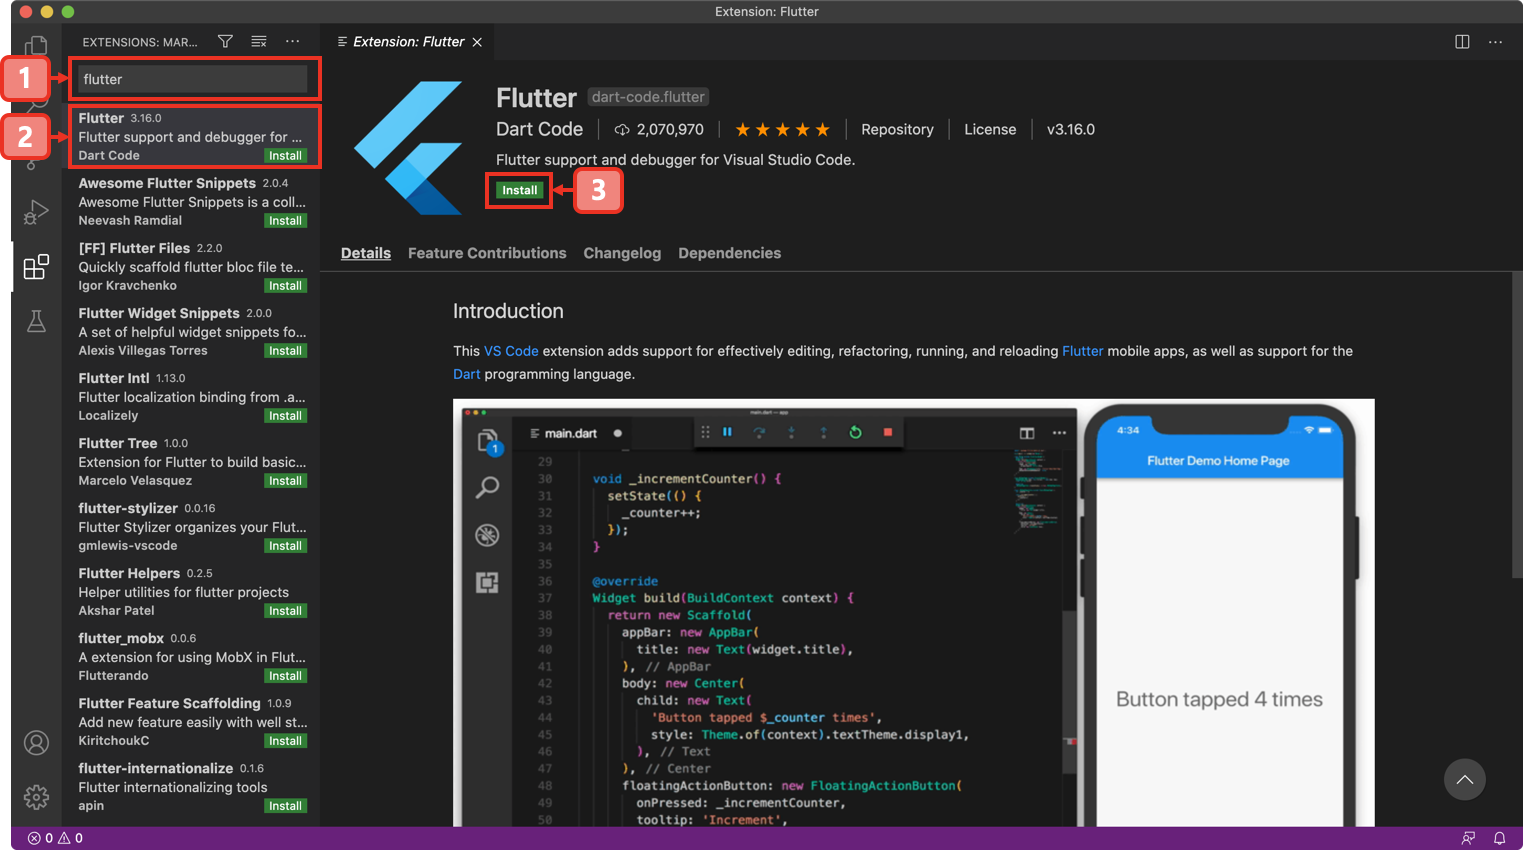Image resolution: width=1523 pixels, height=850 pixels.
Task: Follow the Dart link in introduction
Action: coord(466,374)
